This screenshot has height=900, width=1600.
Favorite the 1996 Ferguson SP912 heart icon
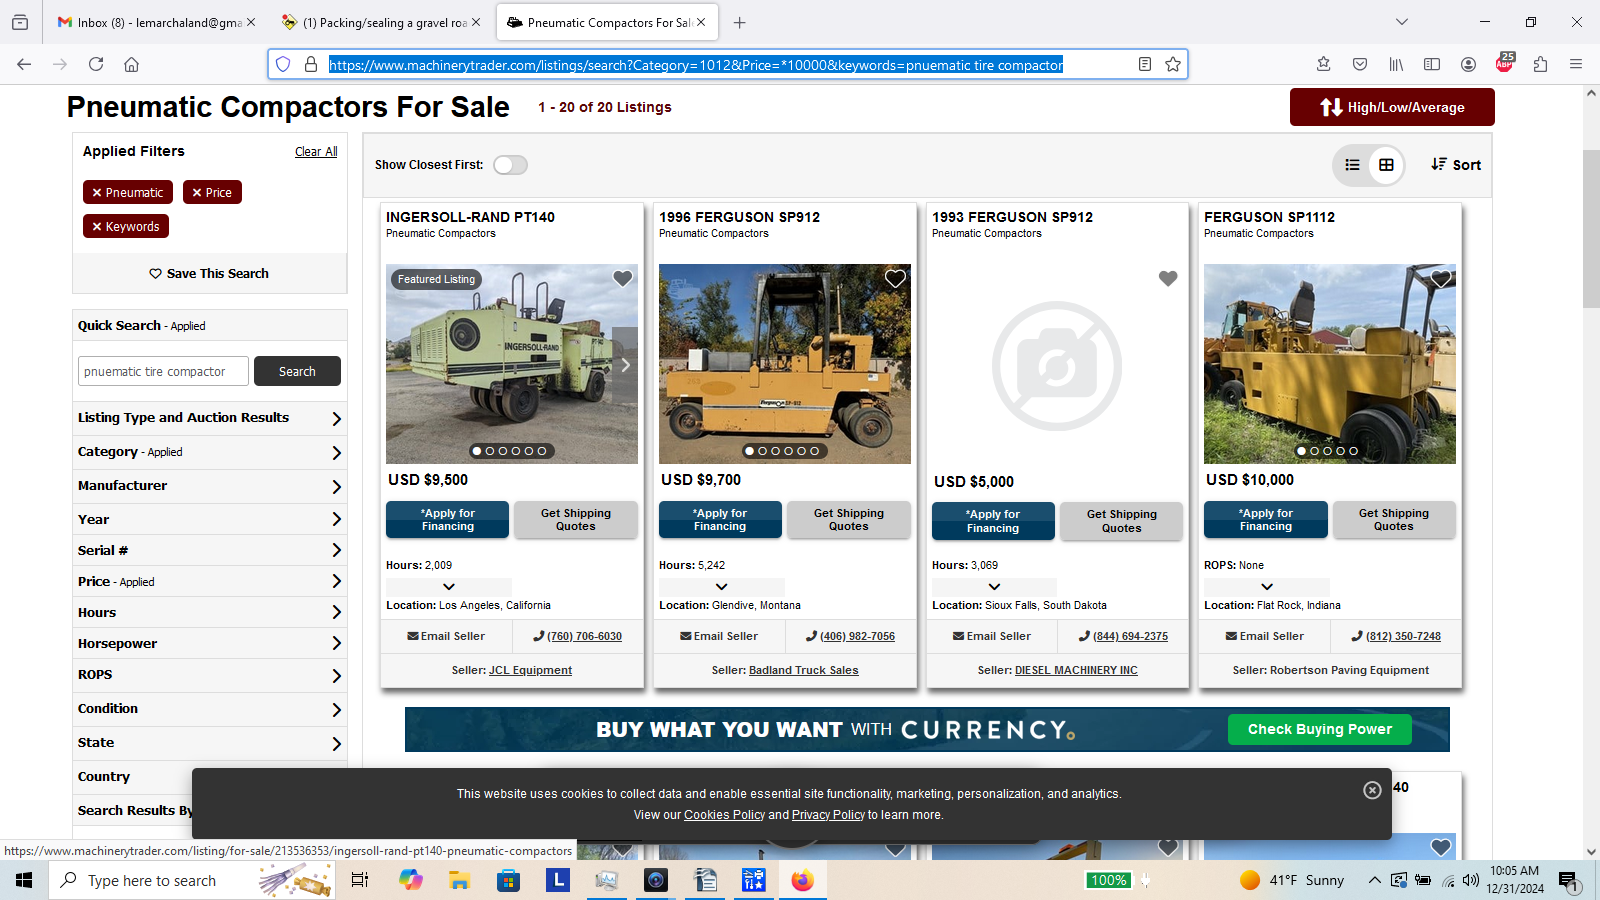(895, 279)
